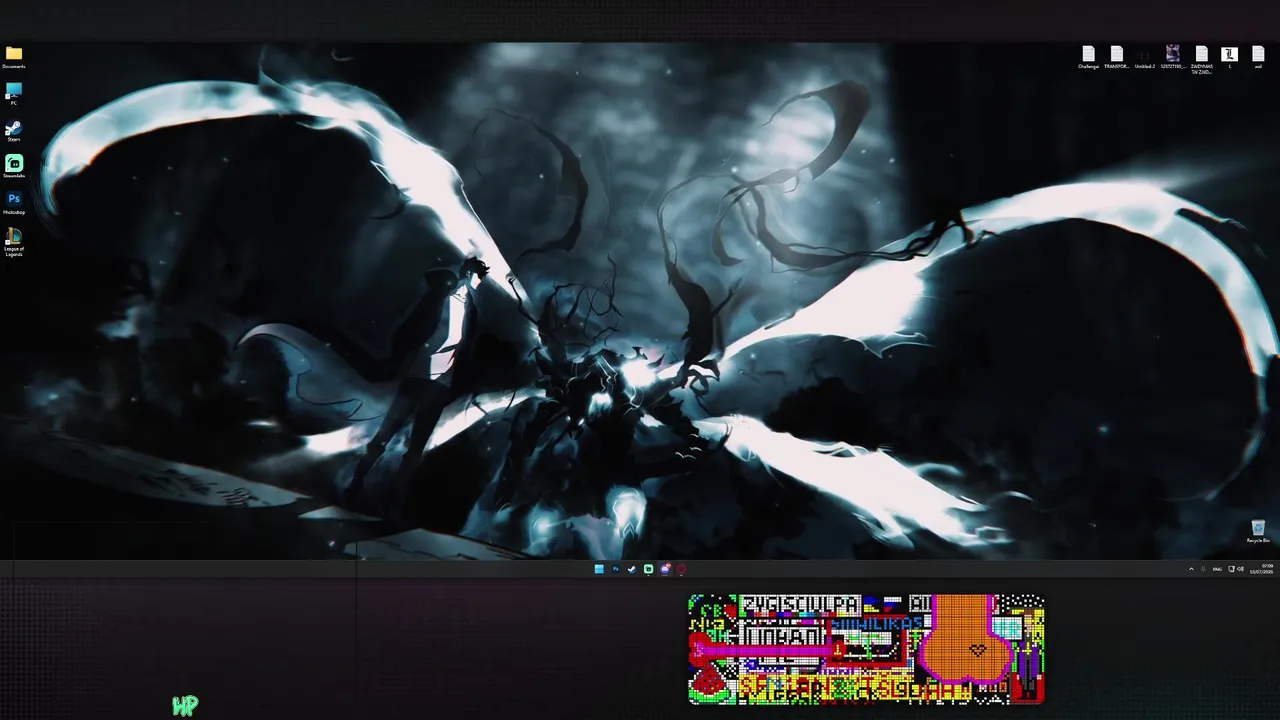
Task: Open Streamlabs from the taskbar
Action: coord(648,569)
